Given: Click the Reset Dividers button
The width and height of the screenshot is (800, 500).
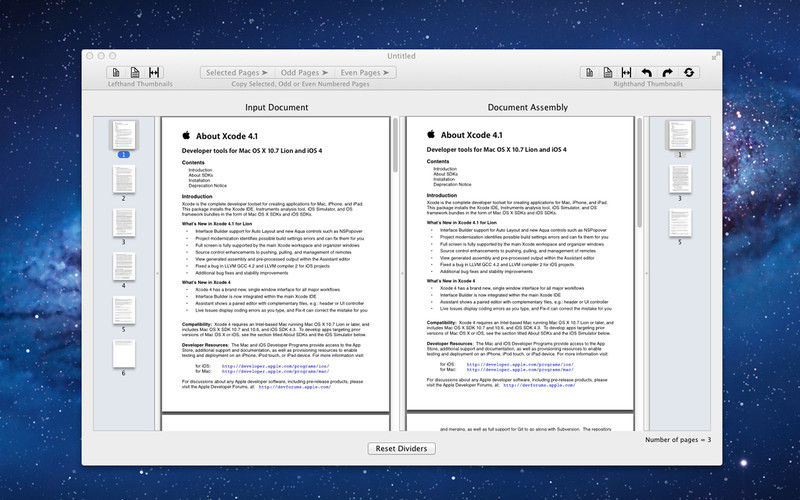Looking at the screenshot, I should point(402,448).
